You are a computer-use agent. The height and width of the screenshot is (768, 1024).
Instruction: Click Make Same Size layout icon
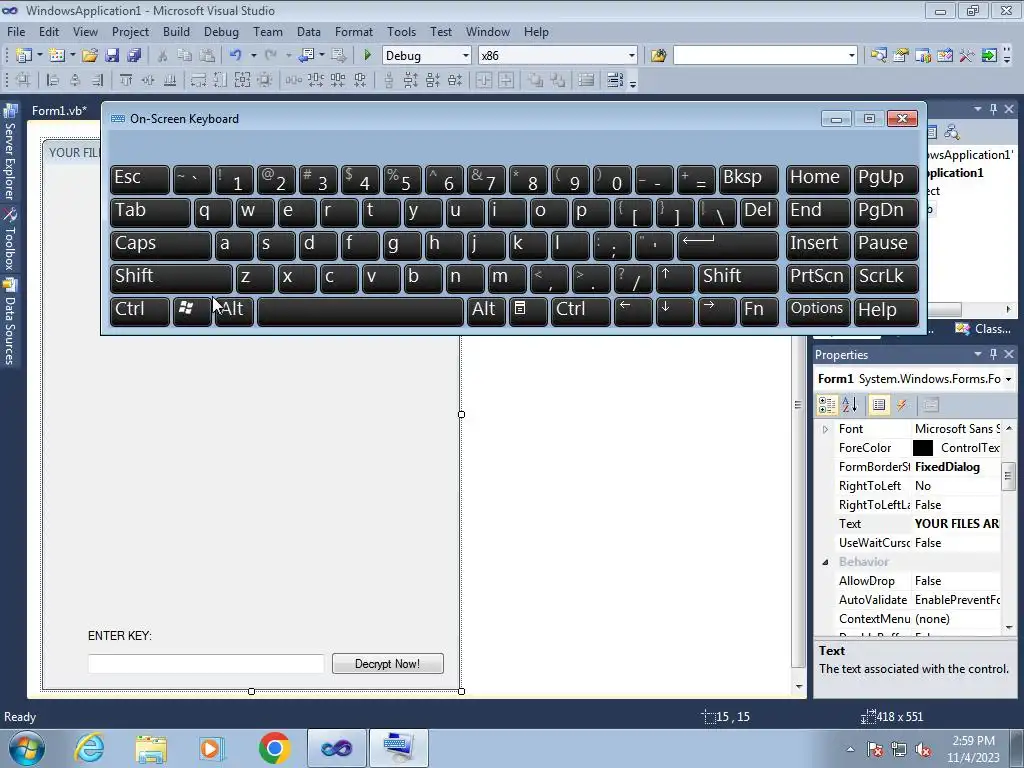coord(242,80)
